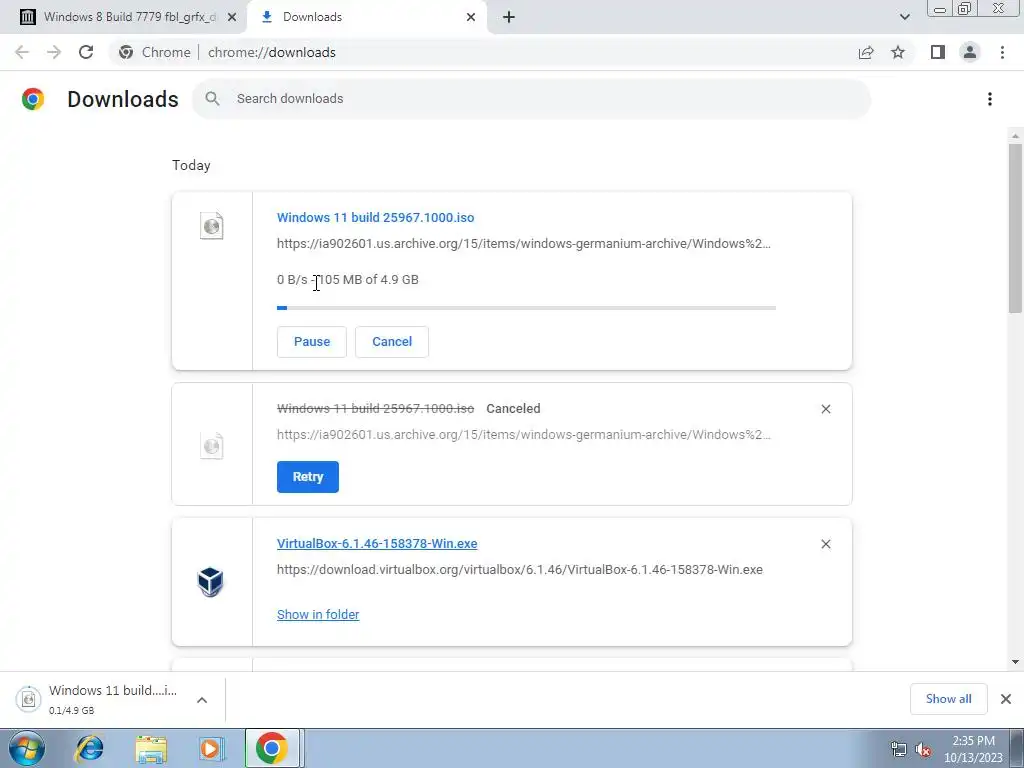This screenshot has width=1024, height=768.
Task: Select the Downloads tab
Action: point(368,17)
